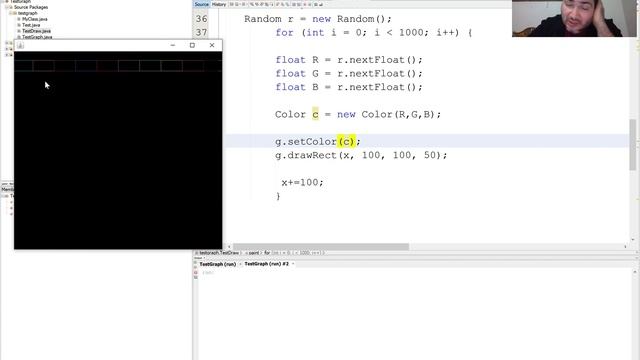Screen dimensions: 640x360
Task: Click the Java window's coffee-cup title icon
Action: (20, 45)
